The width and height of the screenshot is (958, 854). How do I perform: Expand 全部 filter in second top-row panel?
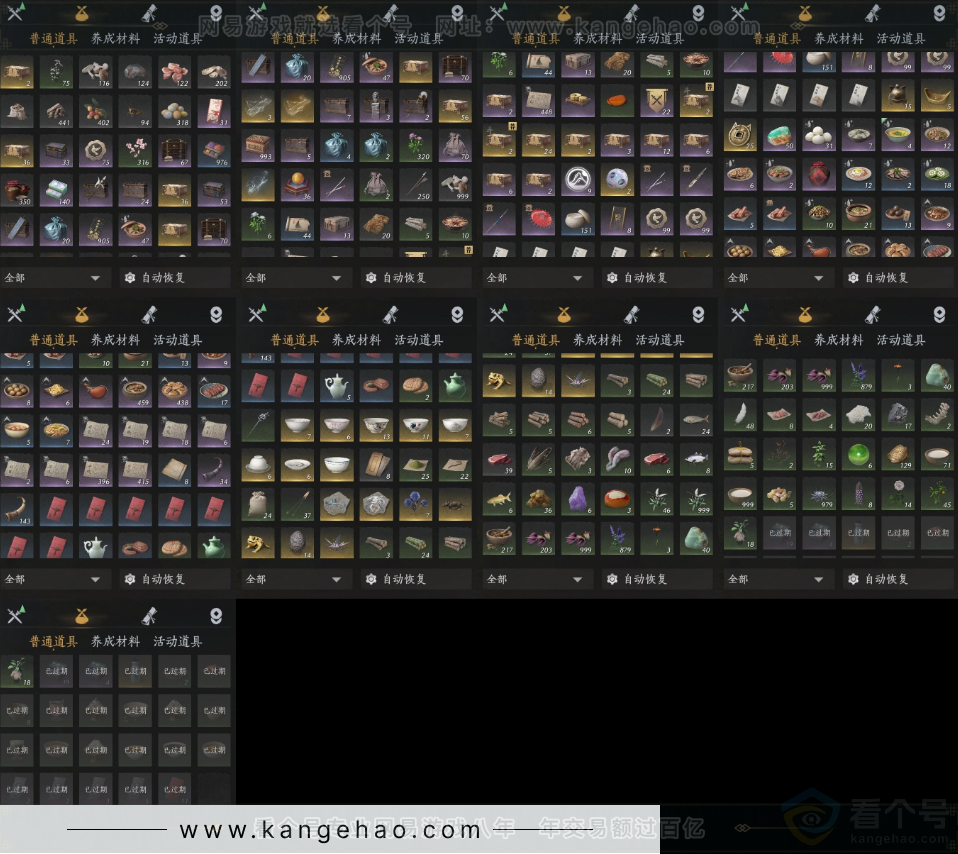(296, 278)
